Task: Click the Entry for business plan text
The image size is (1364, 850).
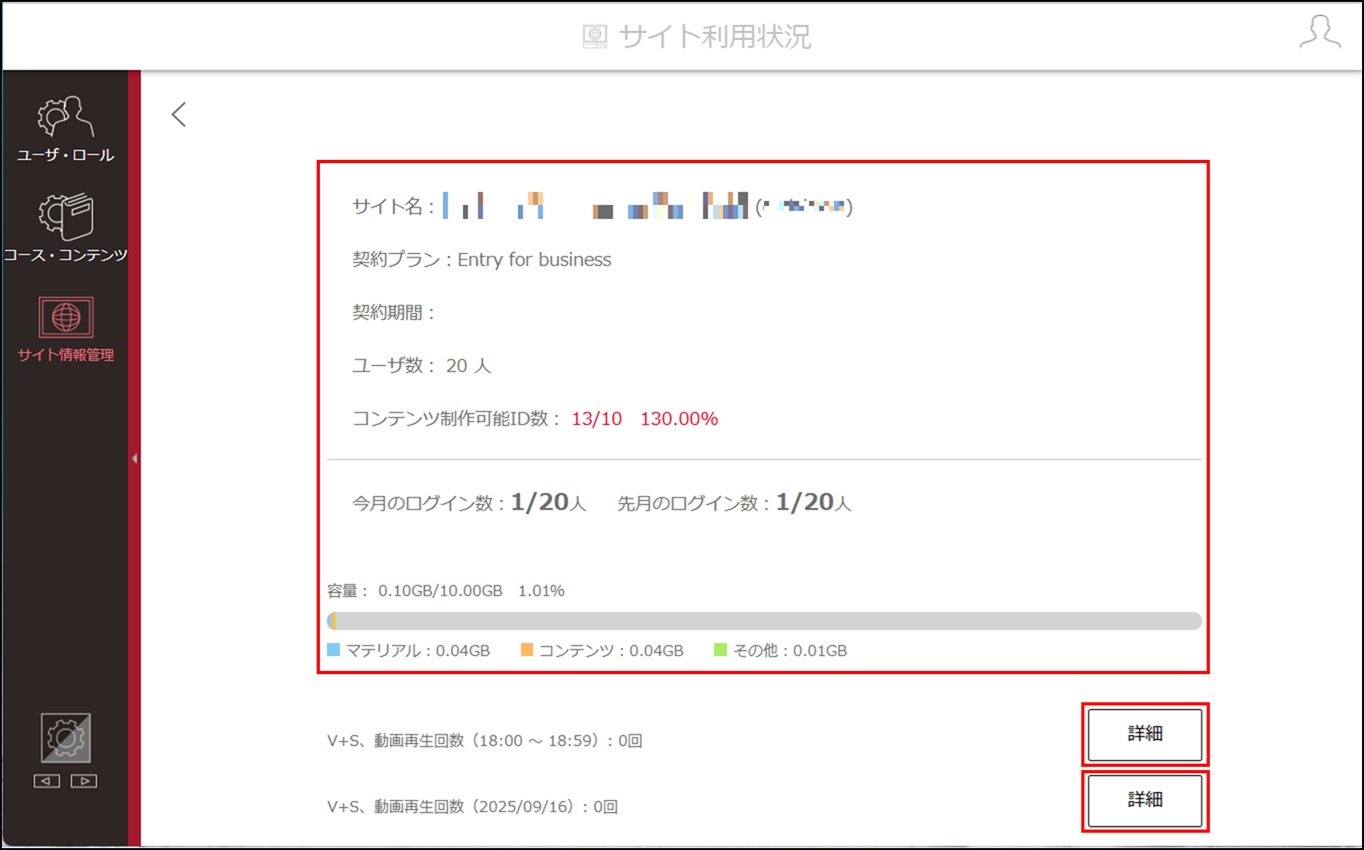Action: (534, 260)
